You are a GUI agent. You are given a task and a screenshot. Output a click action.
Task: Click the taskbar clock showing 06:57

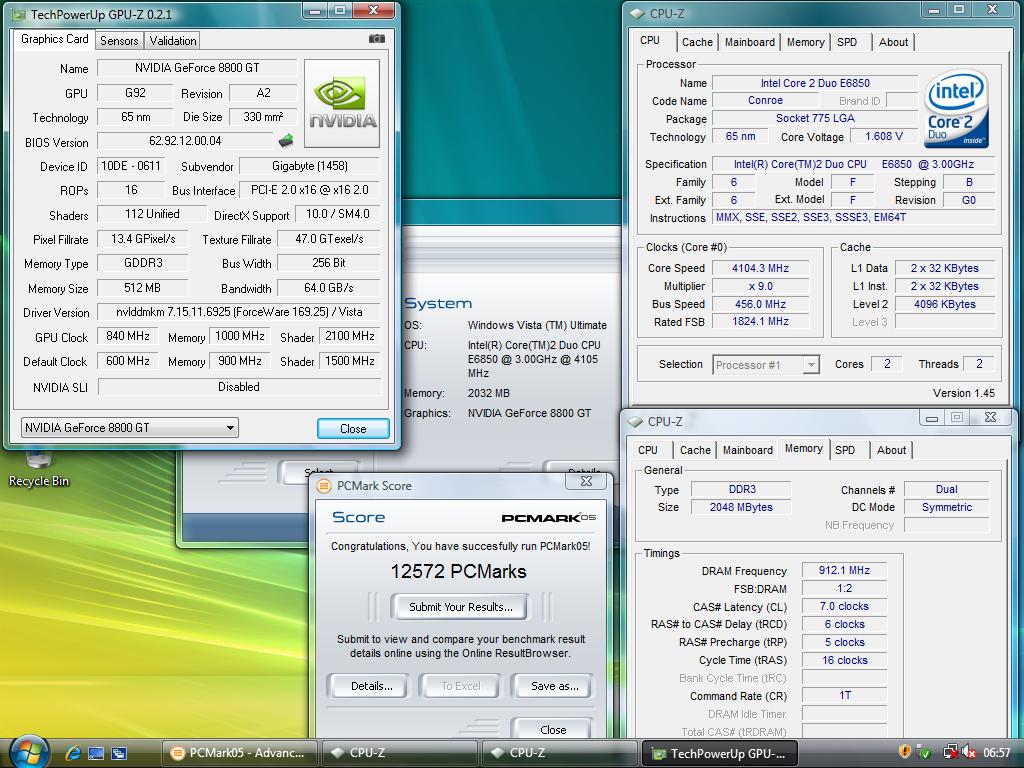[x=997, y=753]
